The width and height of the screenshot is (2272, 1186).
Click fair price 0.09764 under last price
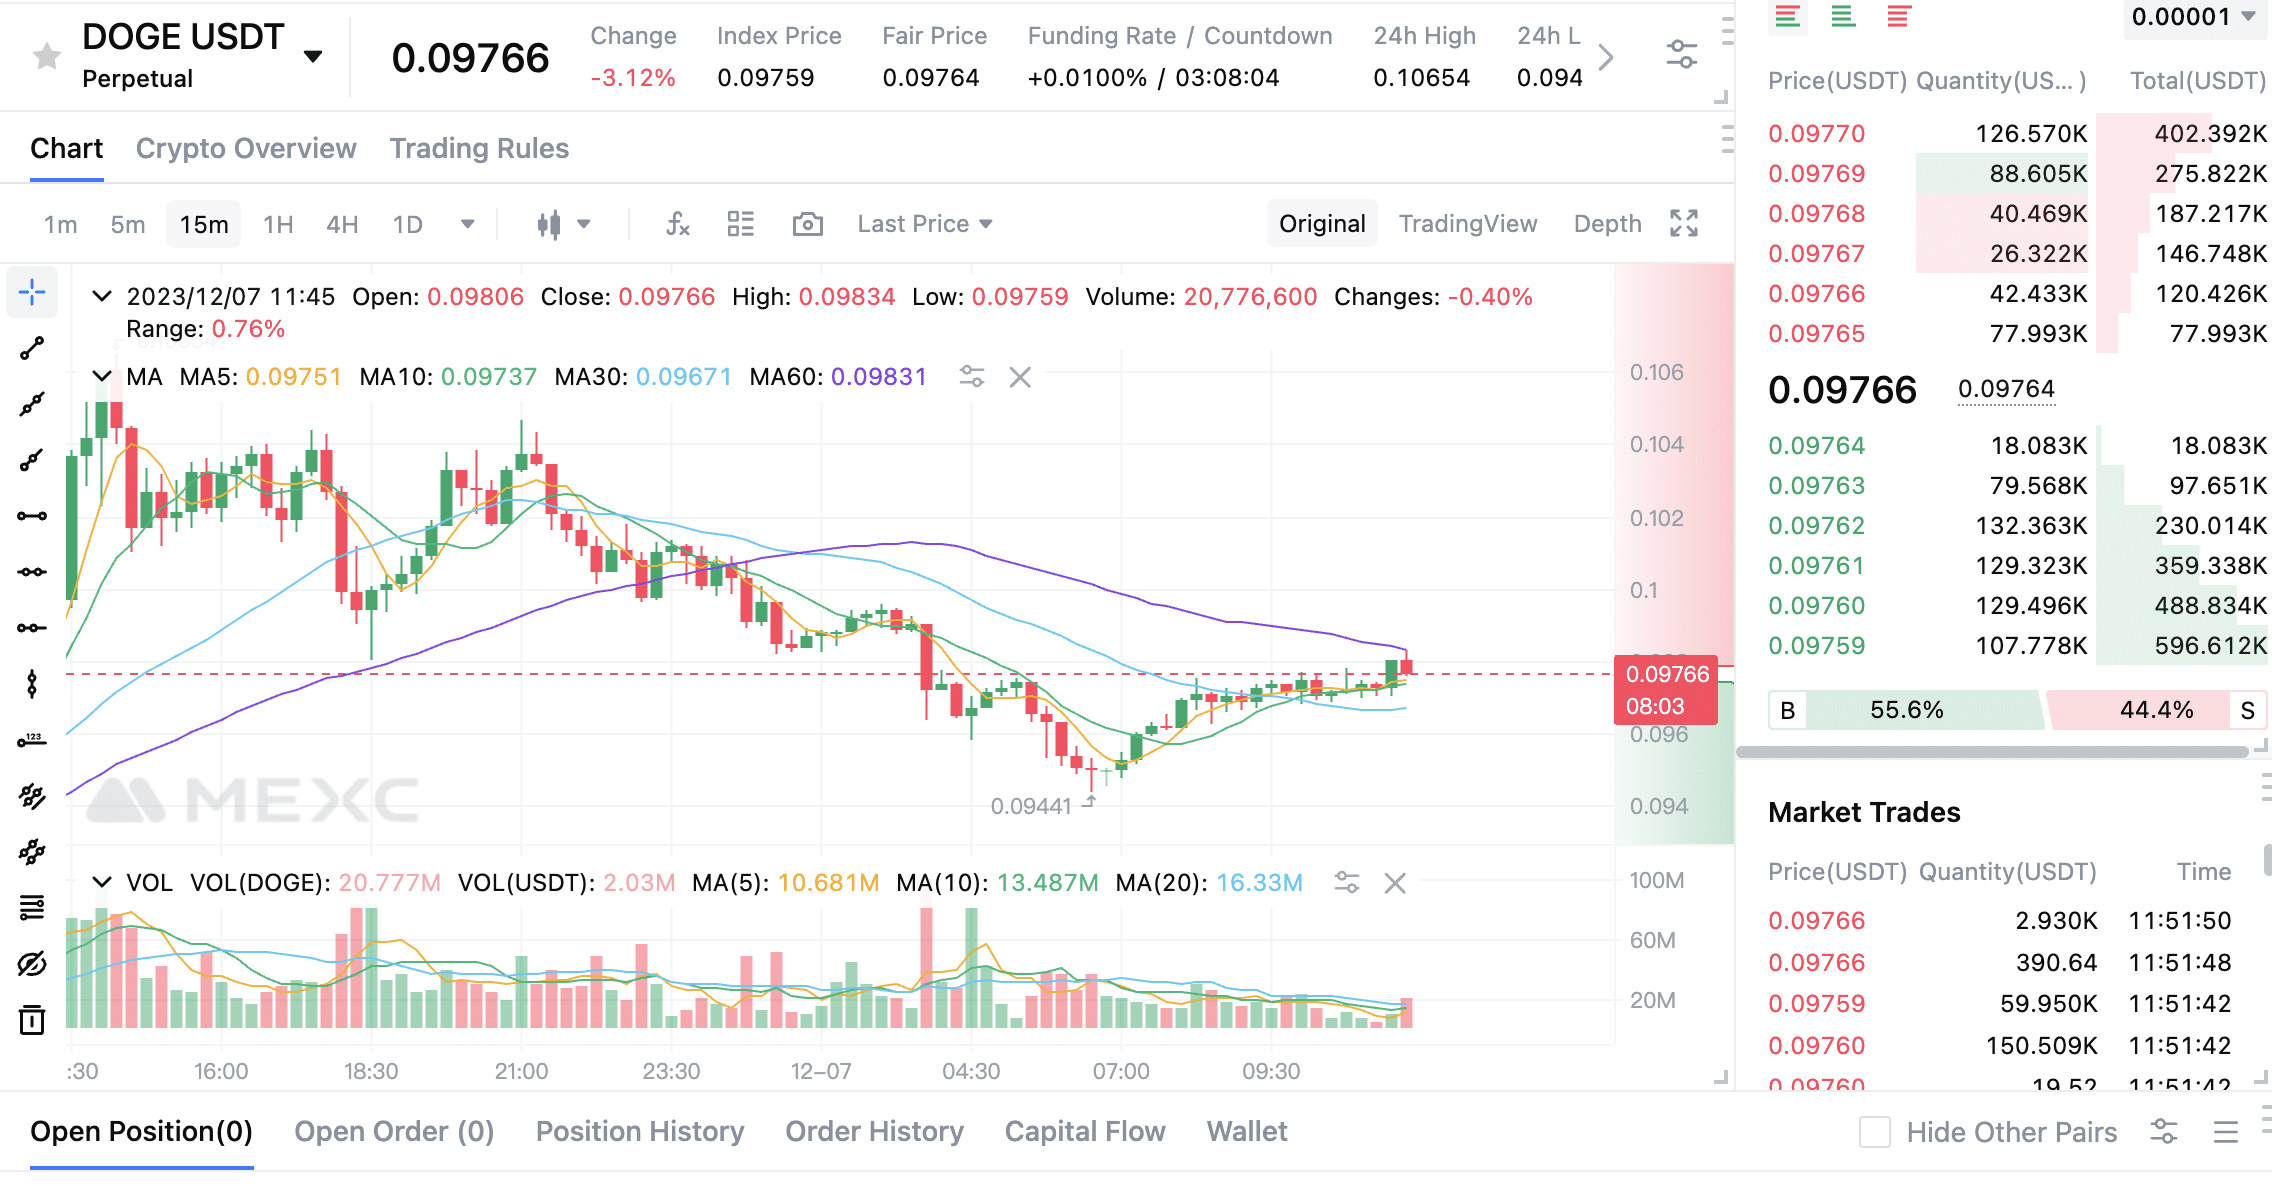pyautogui.click(x=2006, y=389)
